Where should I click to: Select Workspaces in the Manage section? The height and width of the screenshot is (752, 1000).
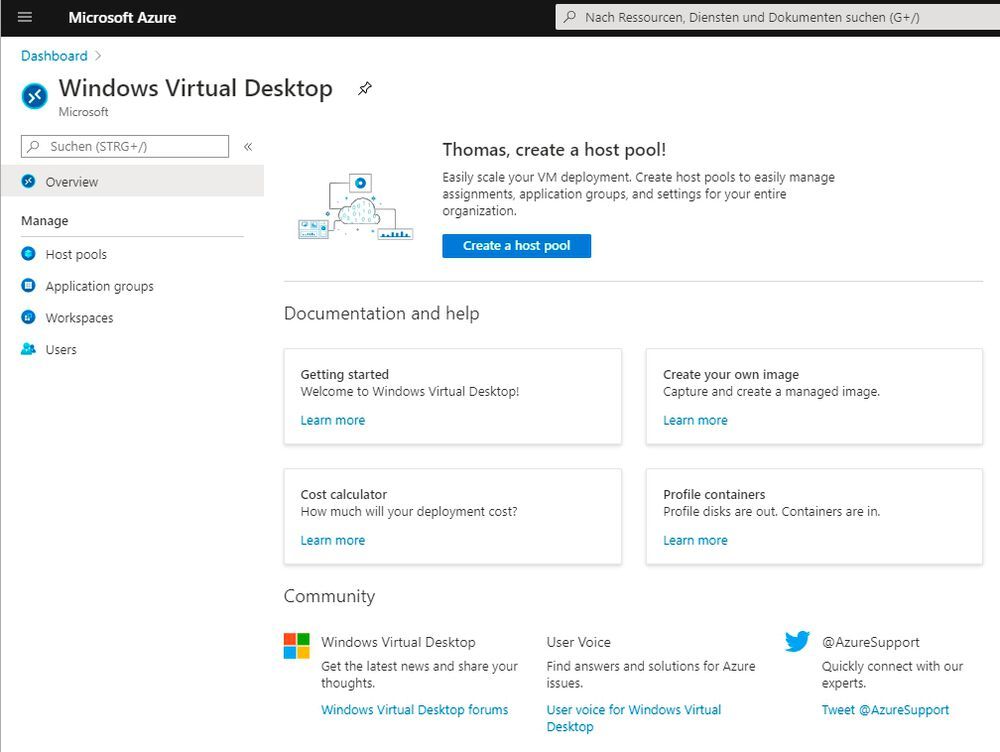[x=81, y=318]
